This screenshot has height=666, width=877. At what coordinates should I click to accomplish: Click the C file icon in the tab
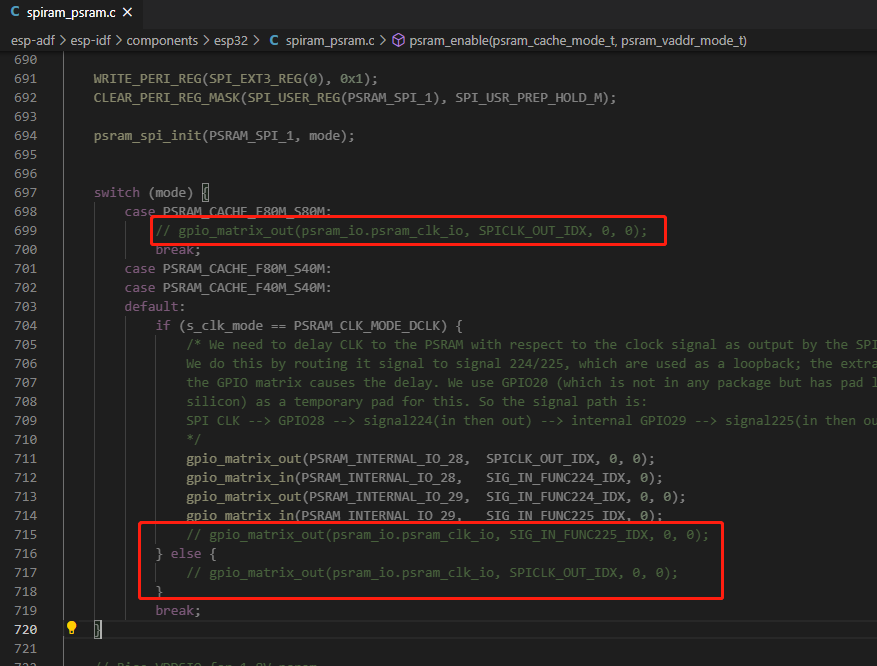click(15, 12)
